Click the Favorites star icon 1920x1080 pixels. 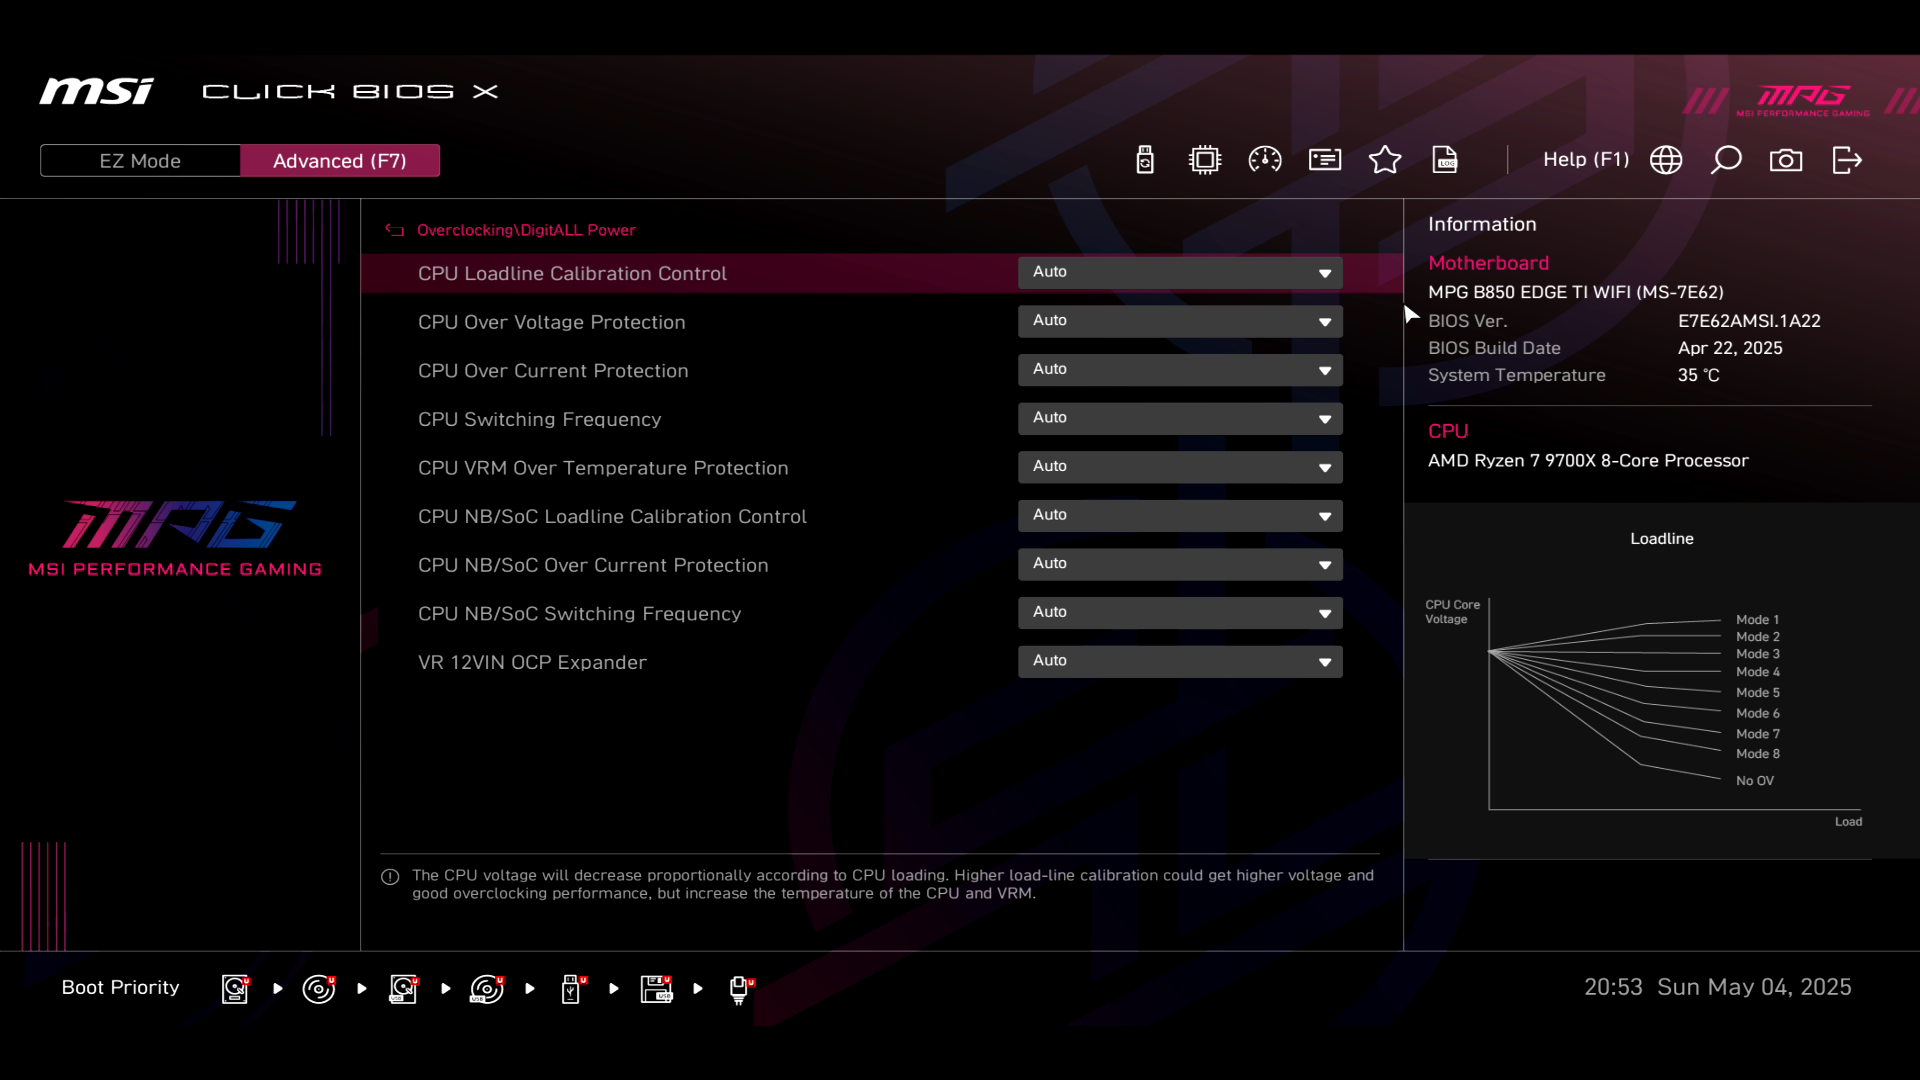click(1385, 160)
